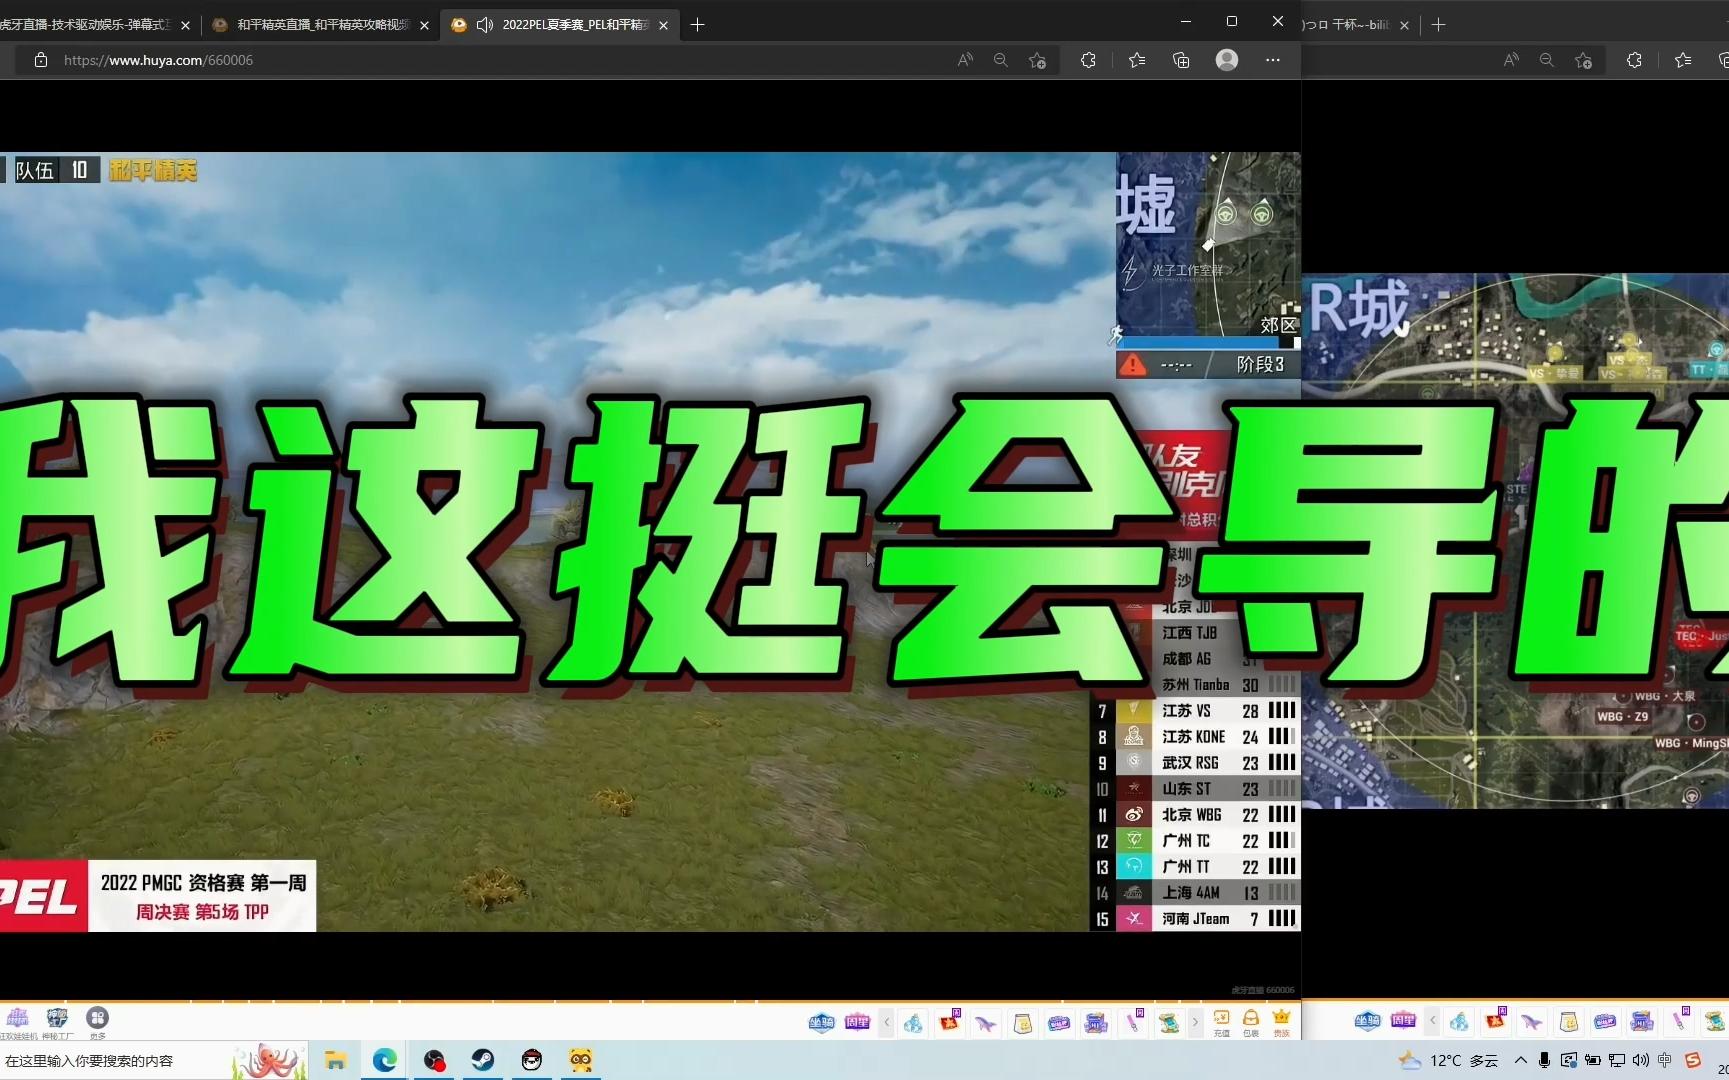1729x1080 pixels.
Task: Open the volume control in system tray
Action: tap(1641, 1061)
